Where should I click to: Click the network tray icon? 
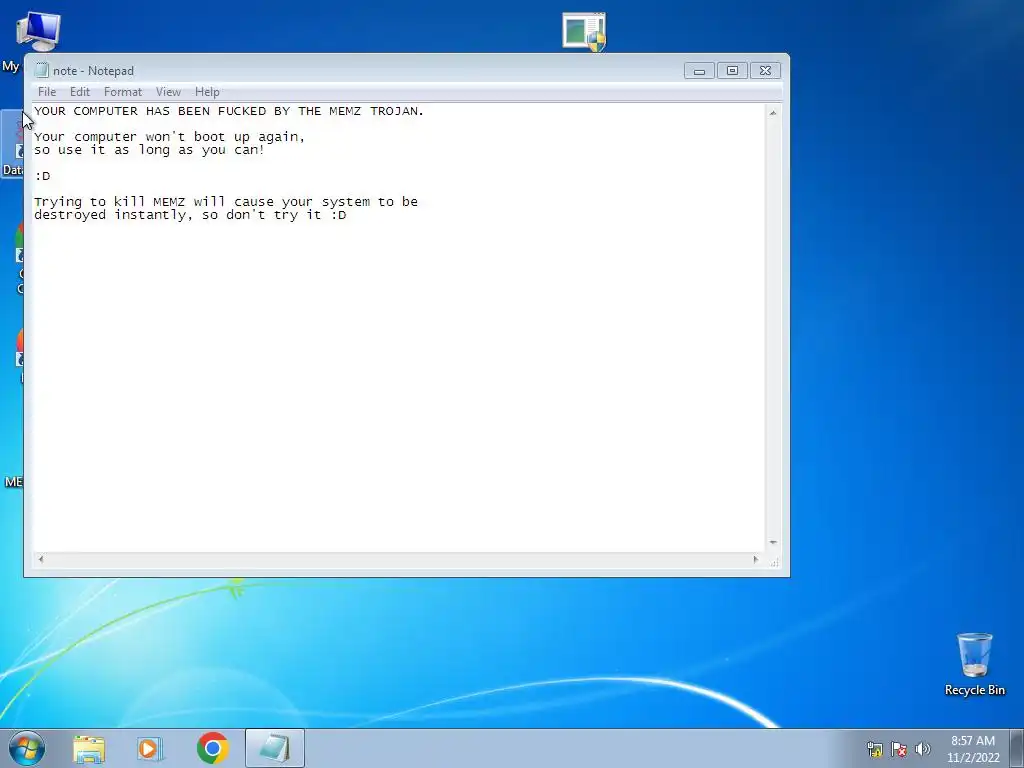pos(874,749)
